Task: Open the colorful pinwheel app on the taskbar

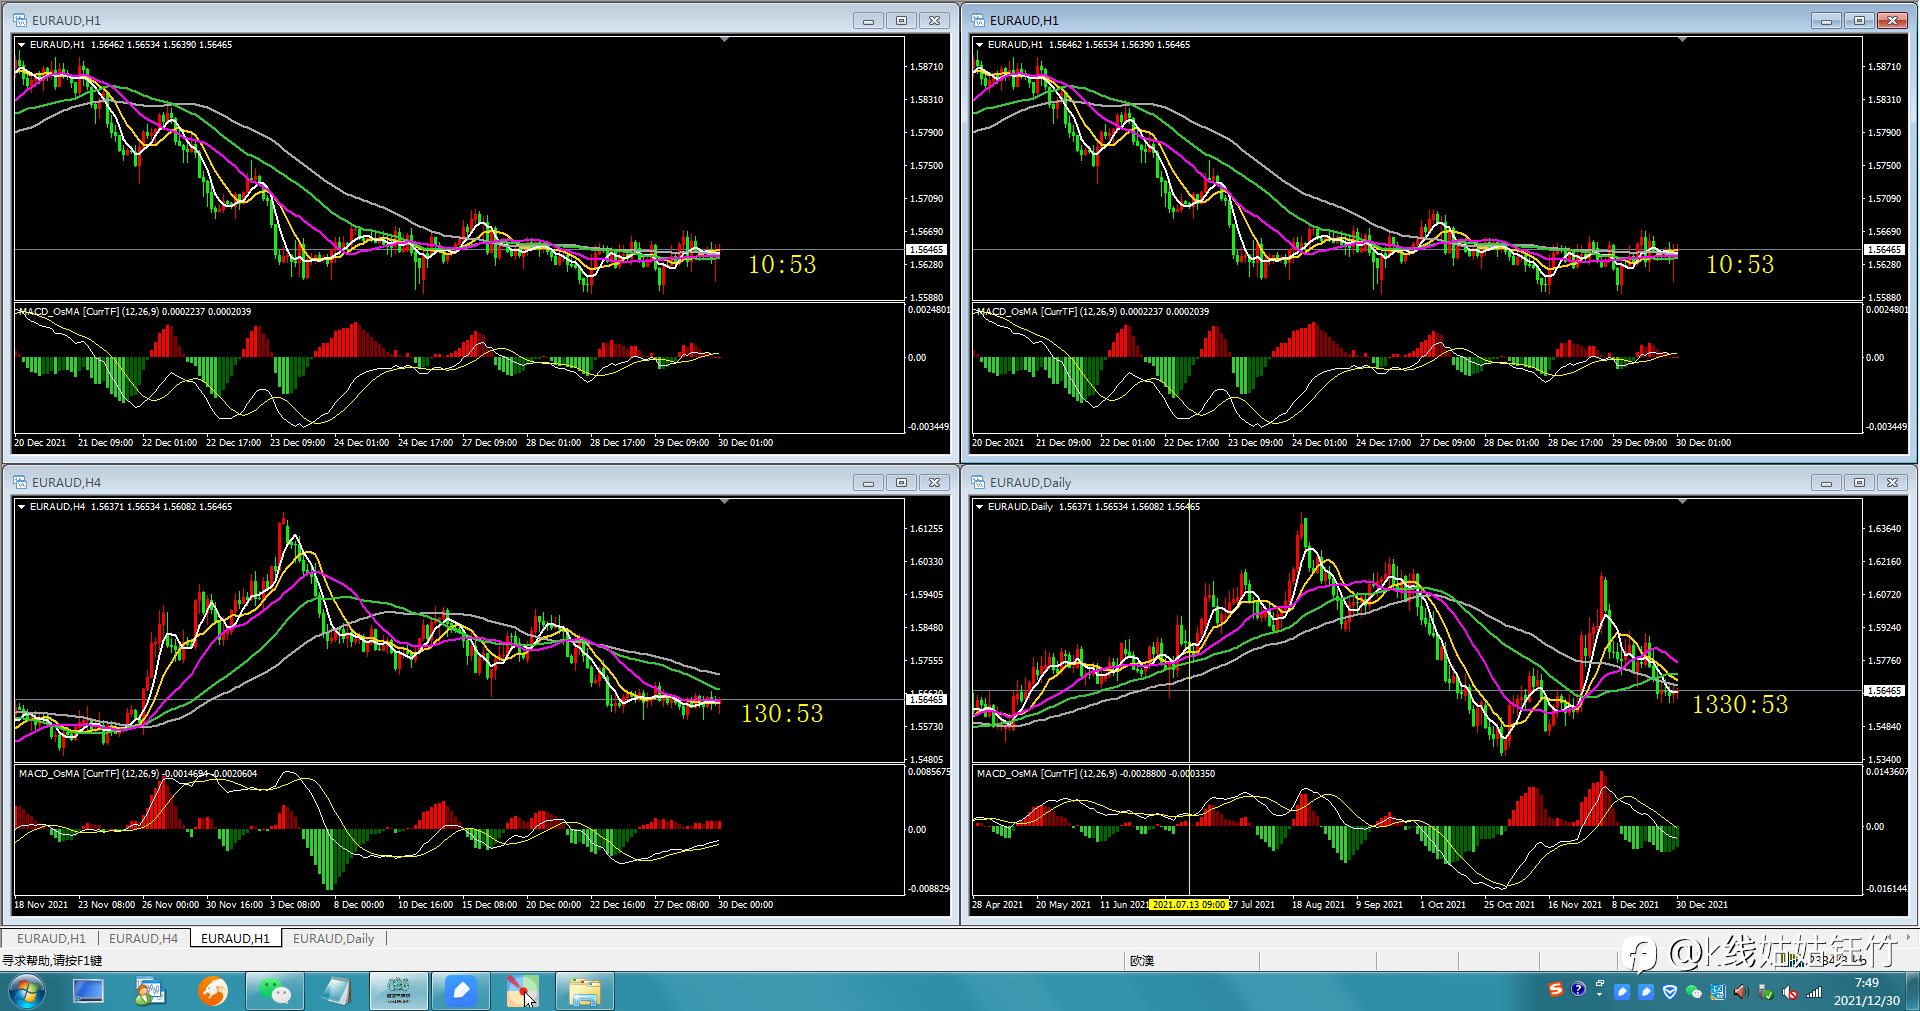Action: pyautogui.click(x=523, y=991)
